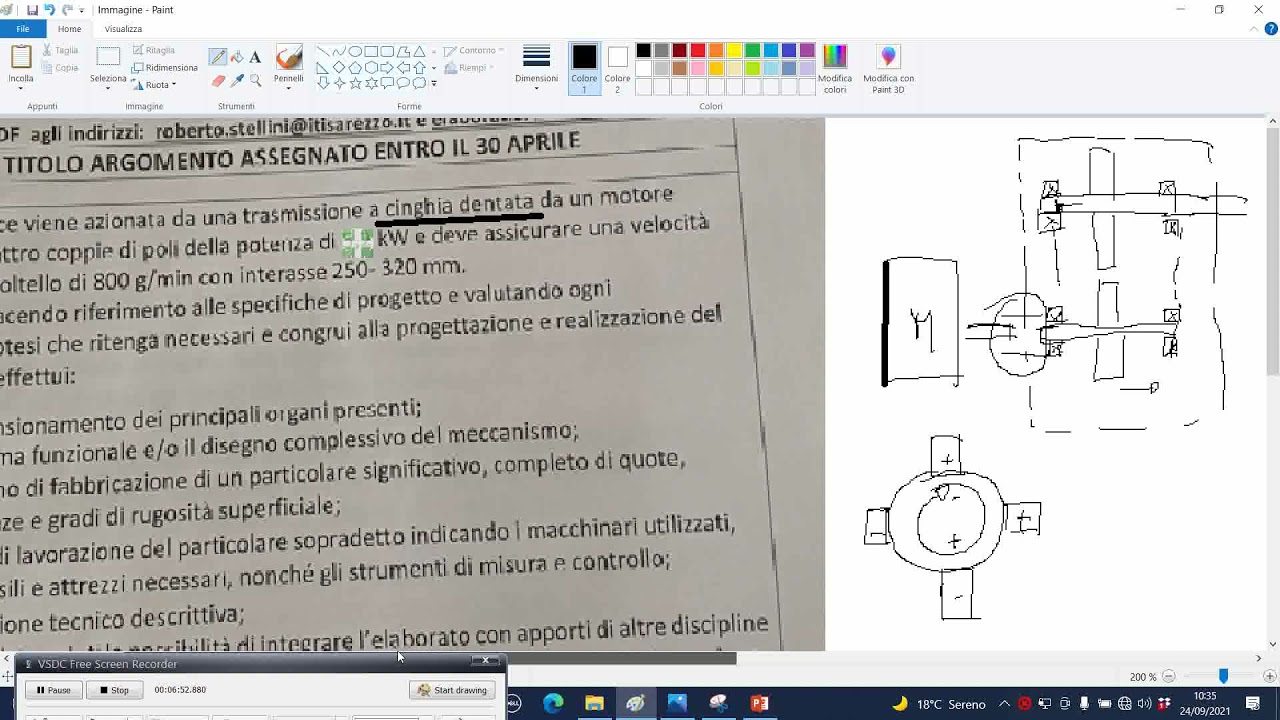The height and width of the screenshot is (720, 1280).
Task: Select the Magnifier tool
Action: click(x=256, y=80)
